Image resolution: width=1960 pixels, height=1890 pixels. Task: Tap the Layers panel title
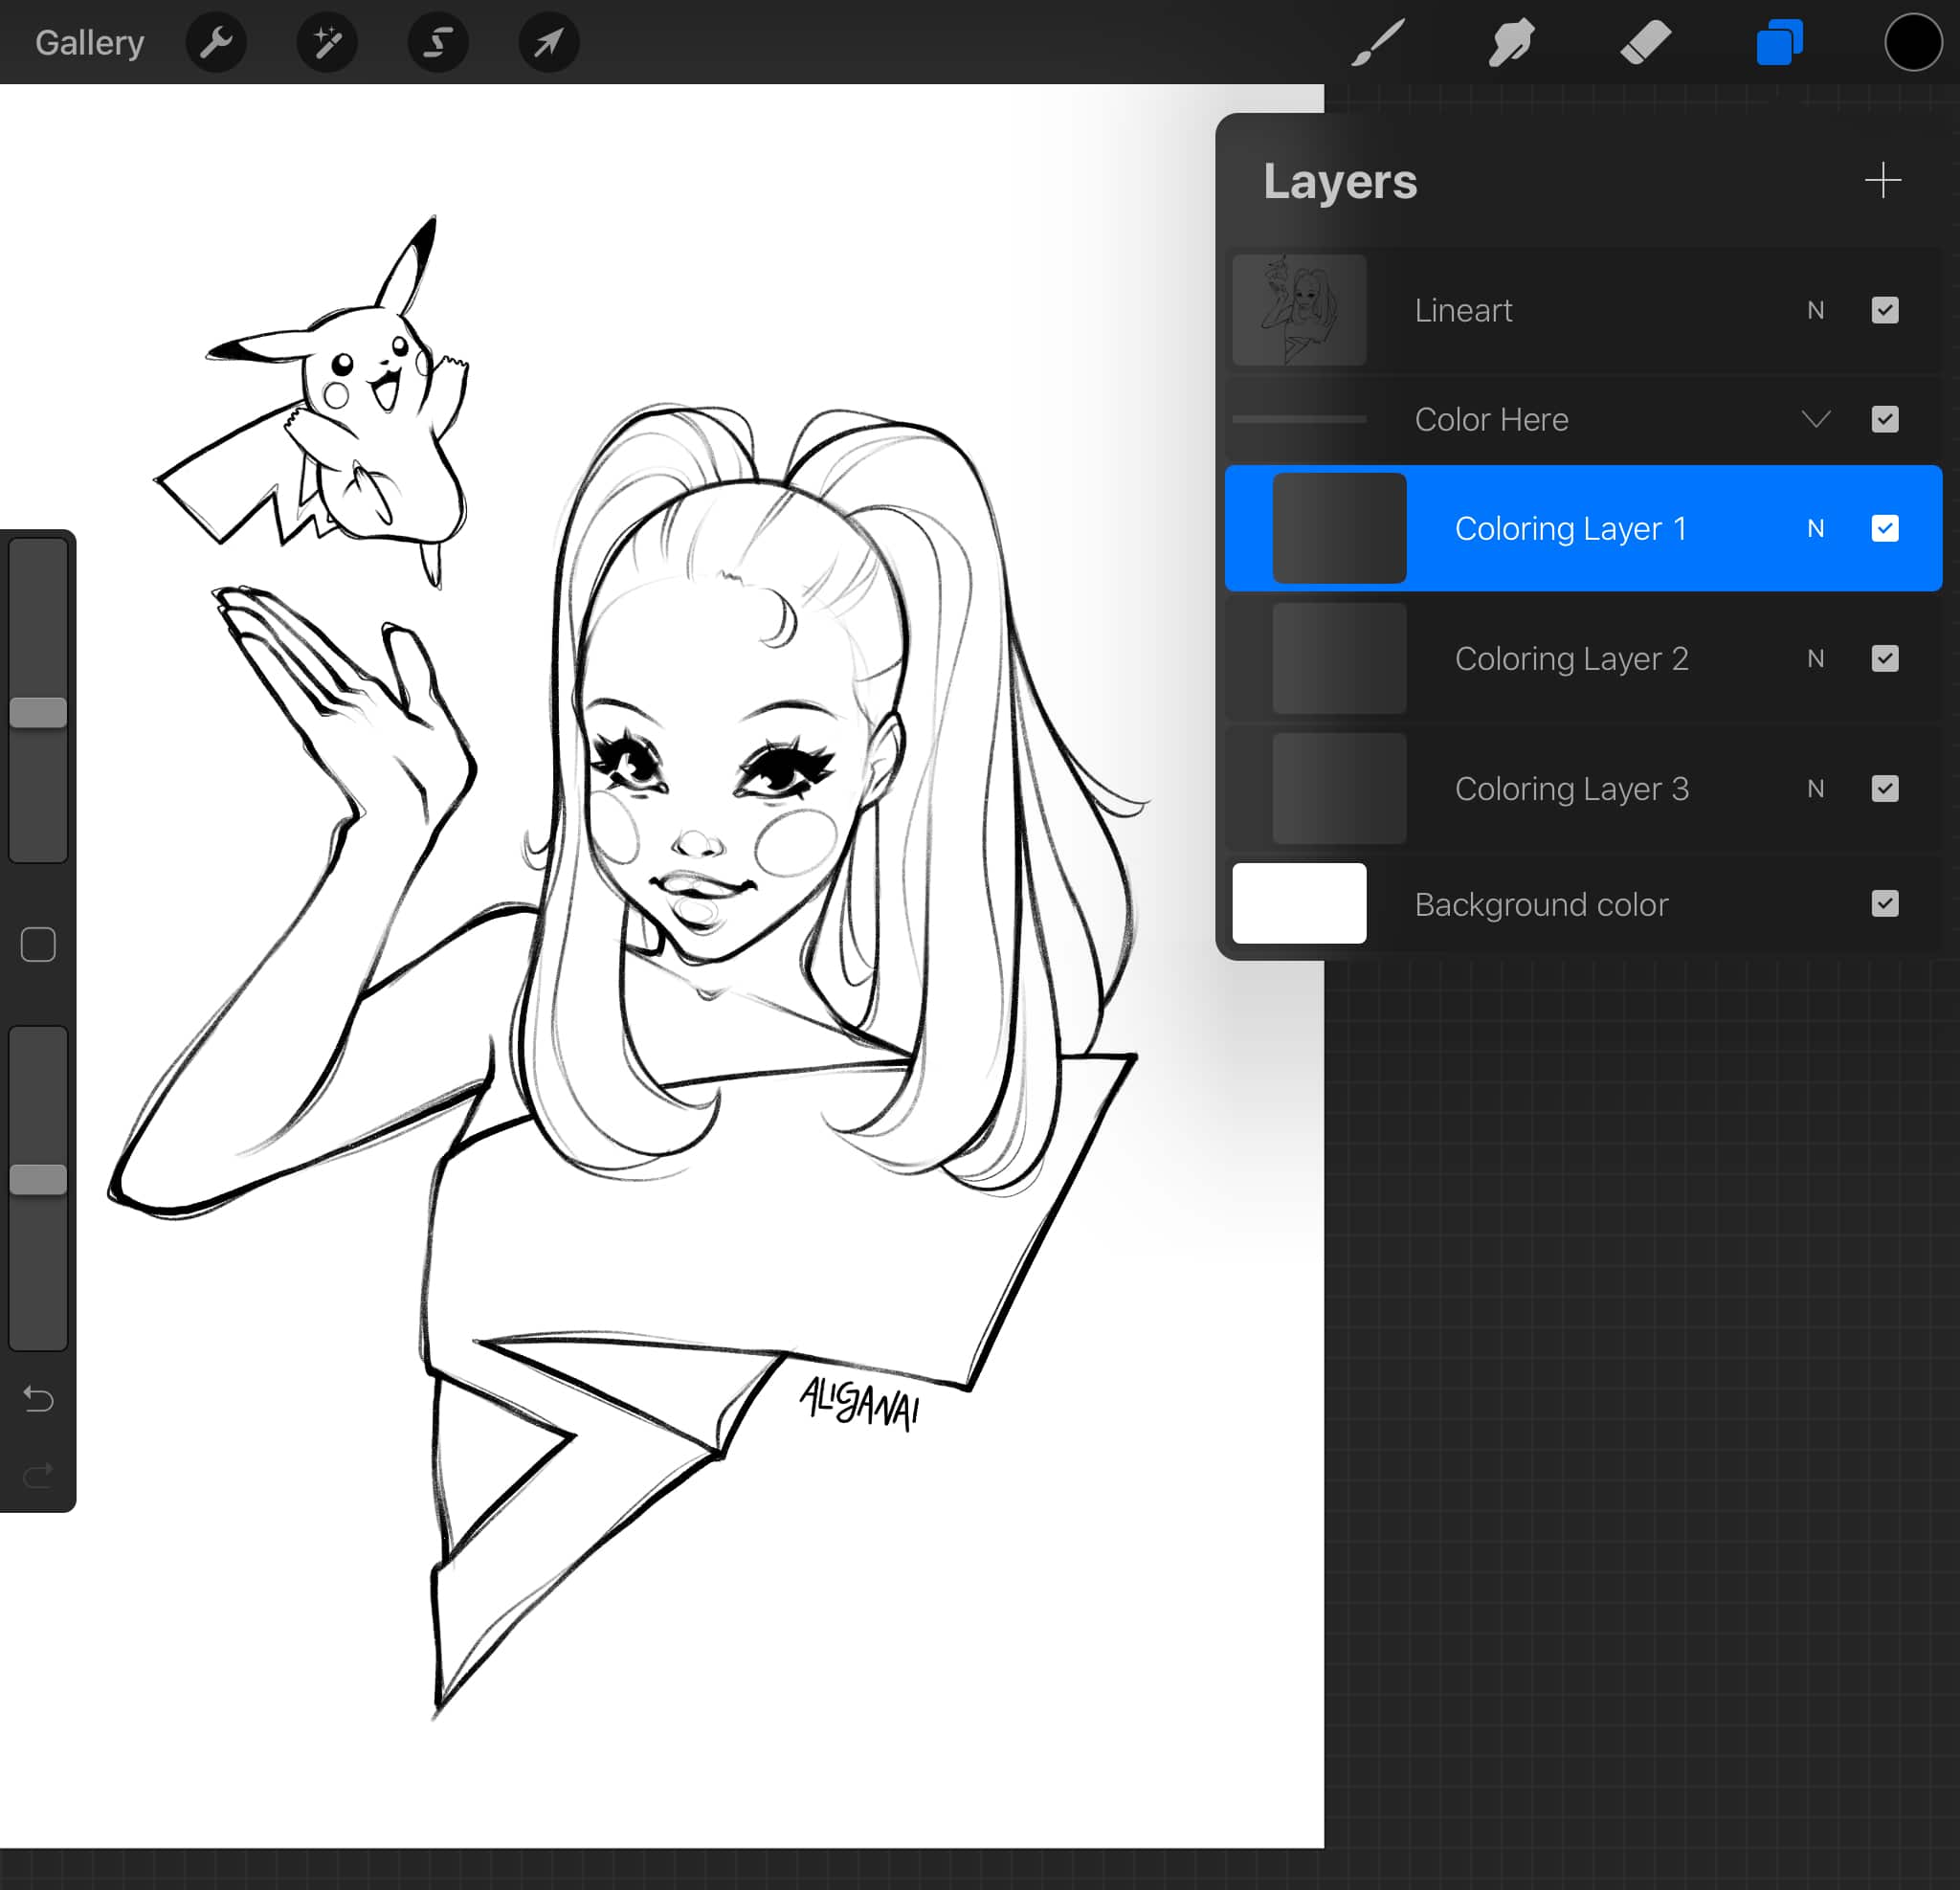1339,181
